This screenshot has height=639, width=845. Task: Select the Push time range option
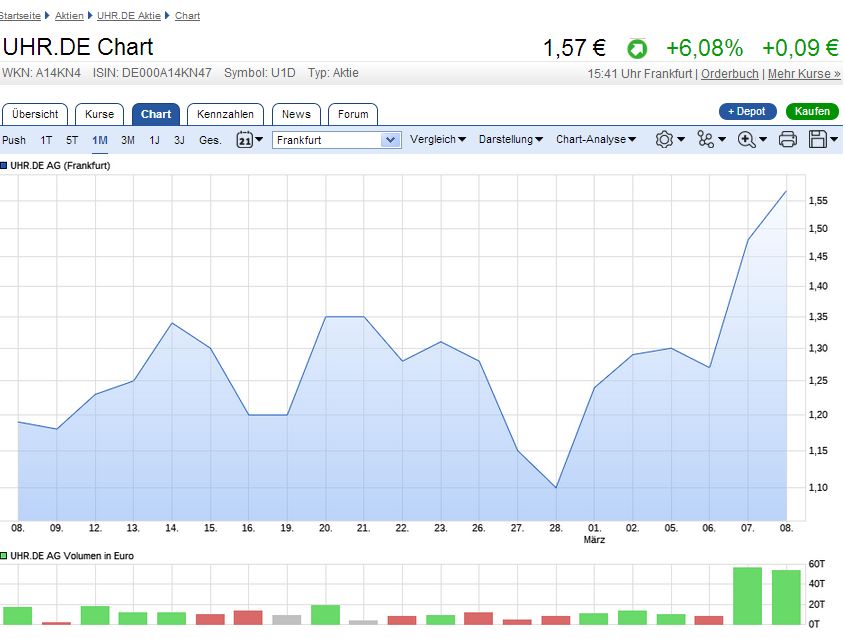pyautogui.click(x=14, y=140)
